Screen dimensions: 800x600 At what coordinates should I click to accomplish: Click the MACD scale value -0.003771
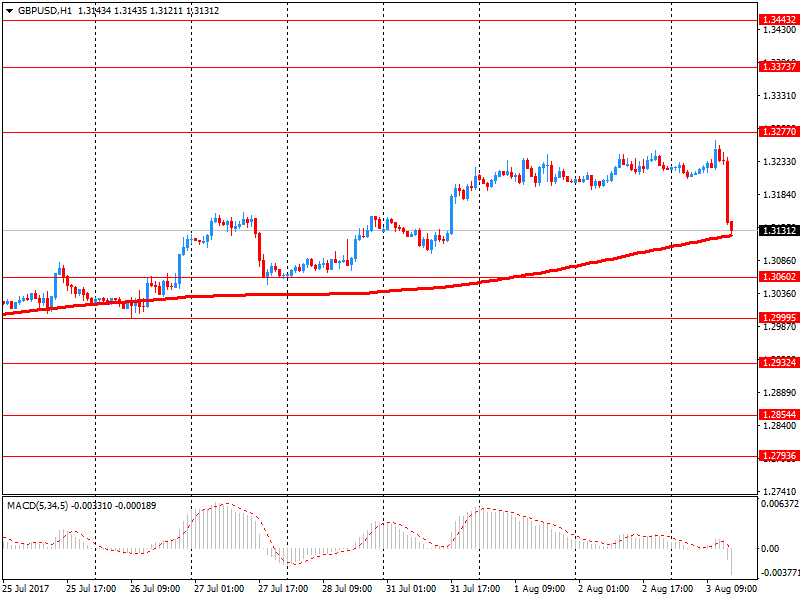point(780,573)
